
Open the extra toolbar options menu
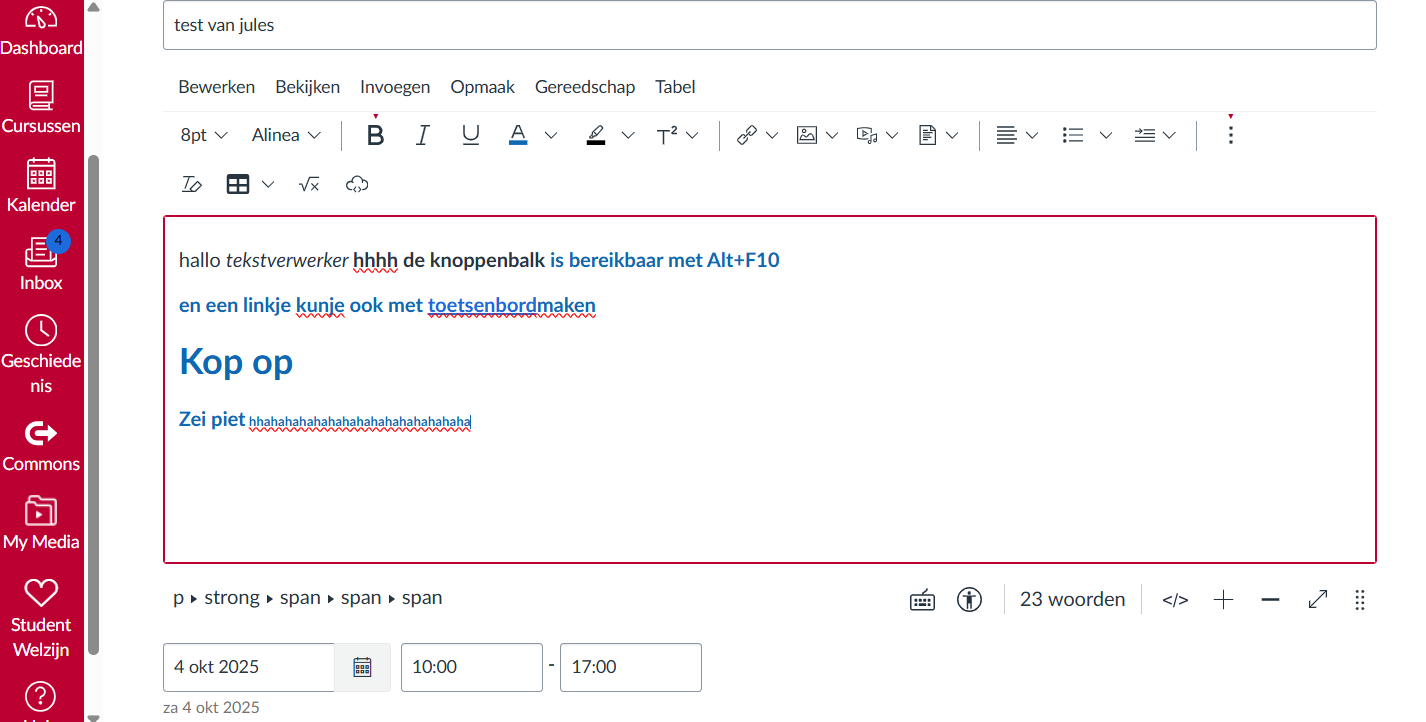(x=1230, y=134)
